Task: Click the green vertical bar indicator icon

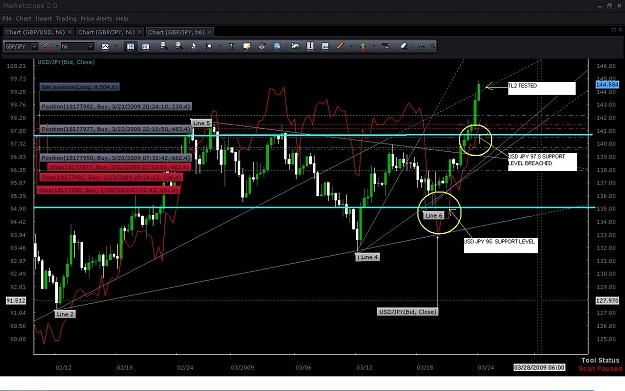Action: [x=231, y=46]
